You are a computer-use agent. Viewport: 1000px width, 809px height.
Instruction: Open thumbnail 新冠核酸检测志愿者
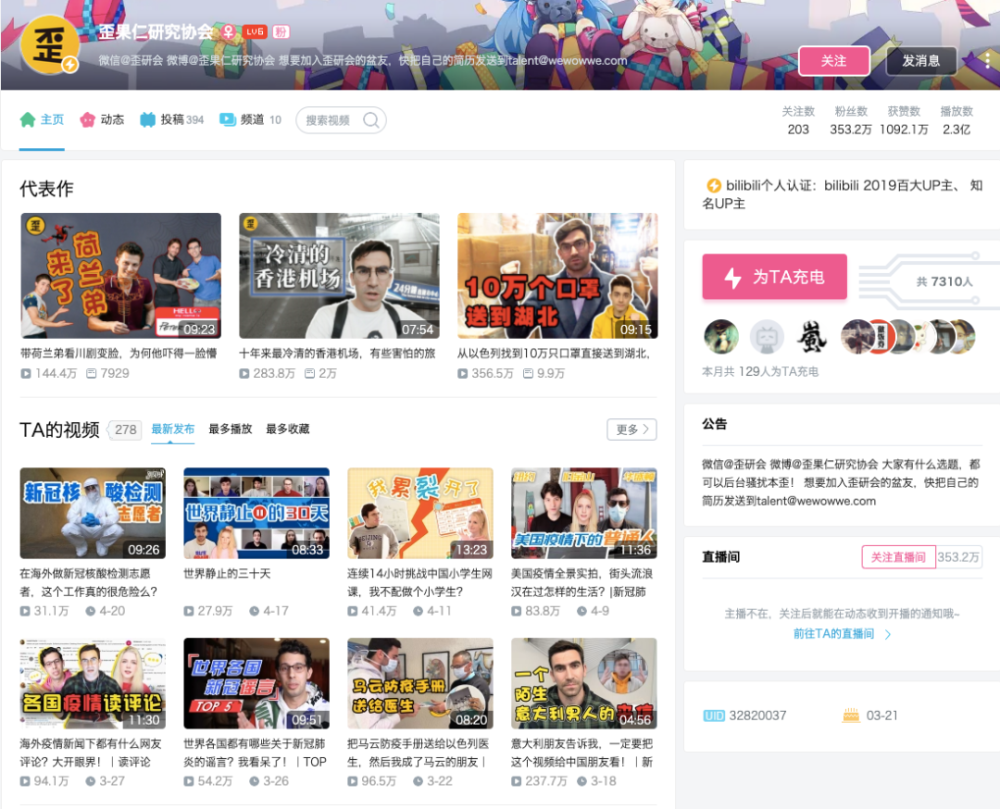pos(92,513)
